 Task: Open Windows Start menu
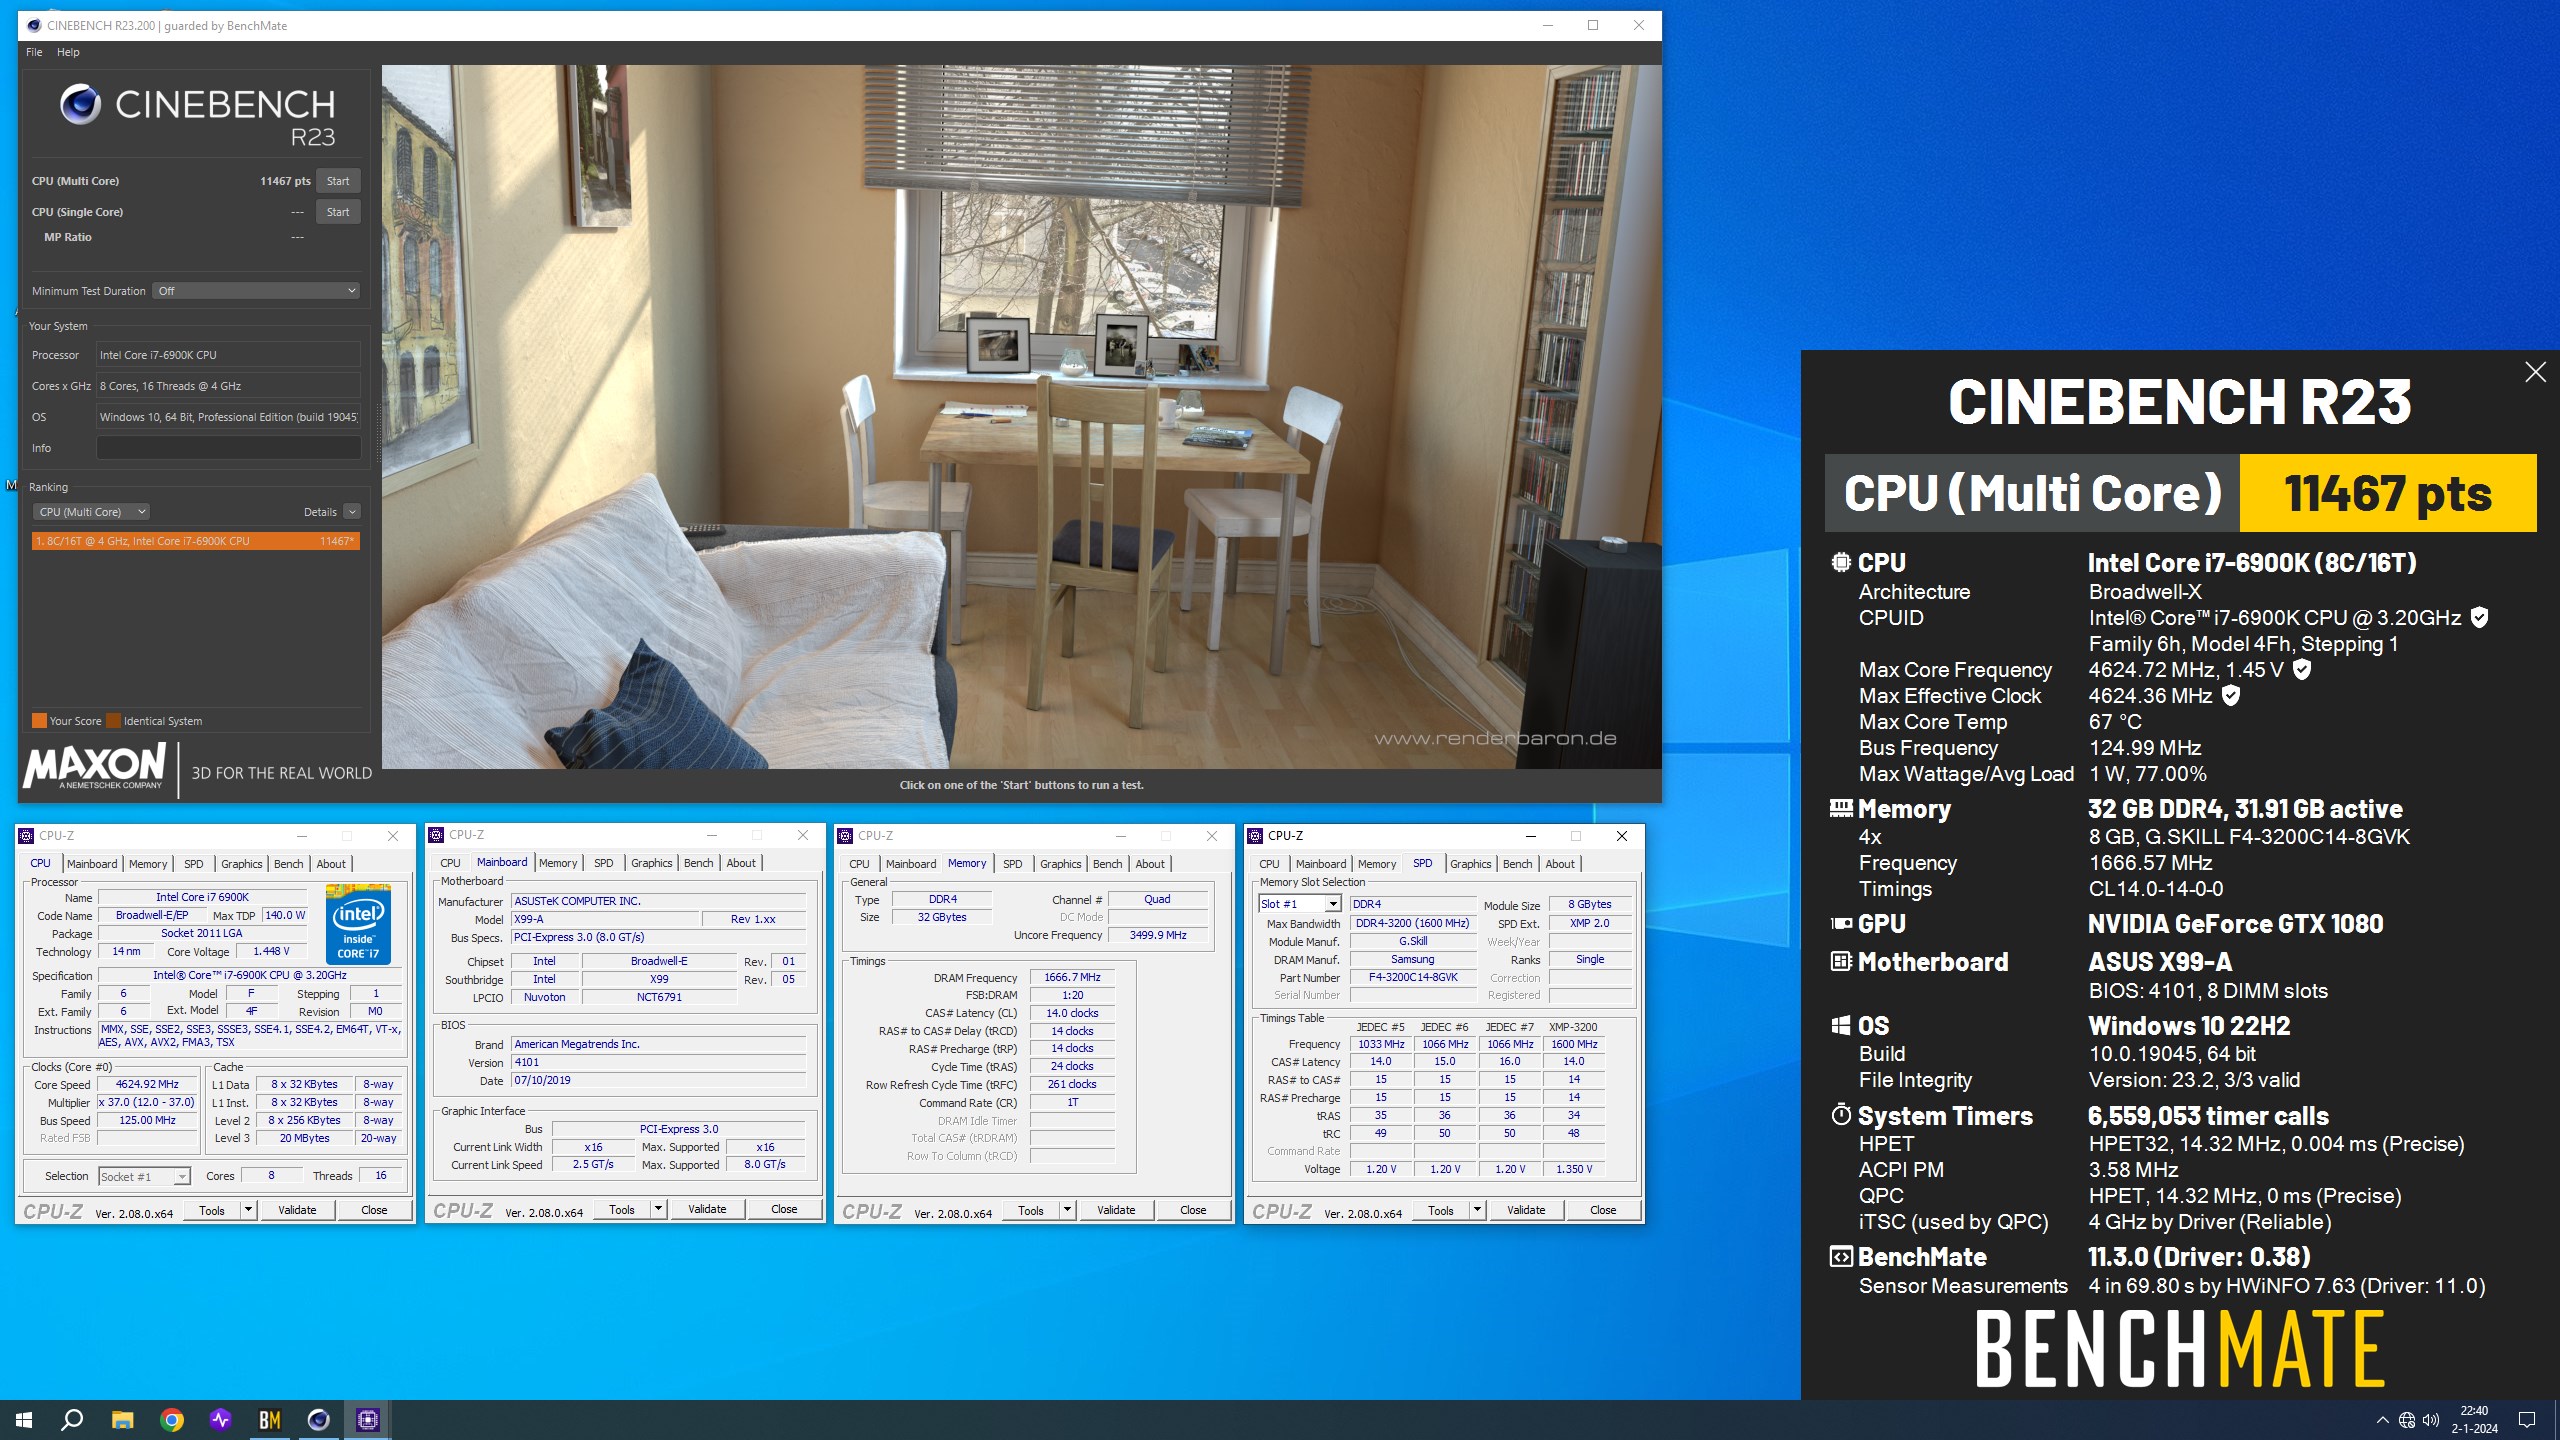[24, 1419]
